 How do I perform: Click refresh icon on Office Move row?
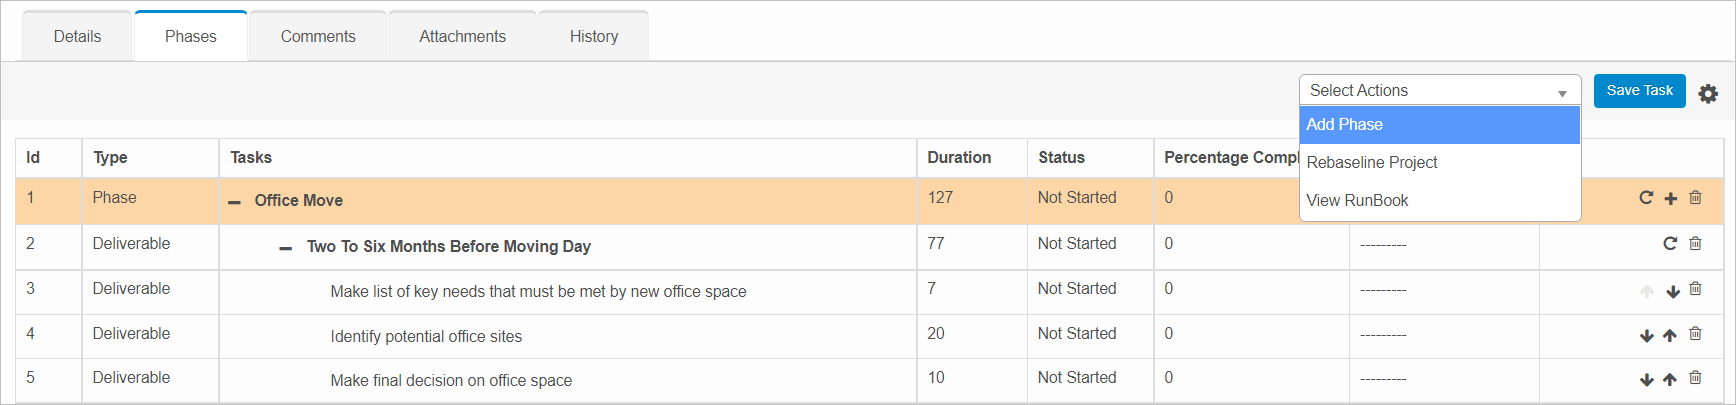tap(1646, 198)
